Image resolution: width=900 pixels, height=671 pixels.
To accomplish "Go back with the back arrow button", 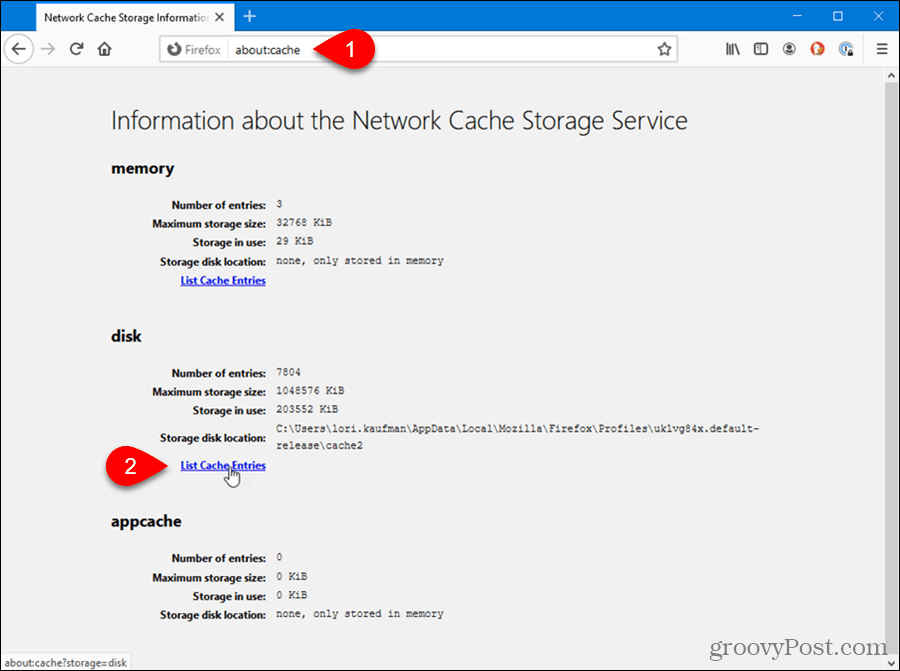I will [x=18, y=49].
